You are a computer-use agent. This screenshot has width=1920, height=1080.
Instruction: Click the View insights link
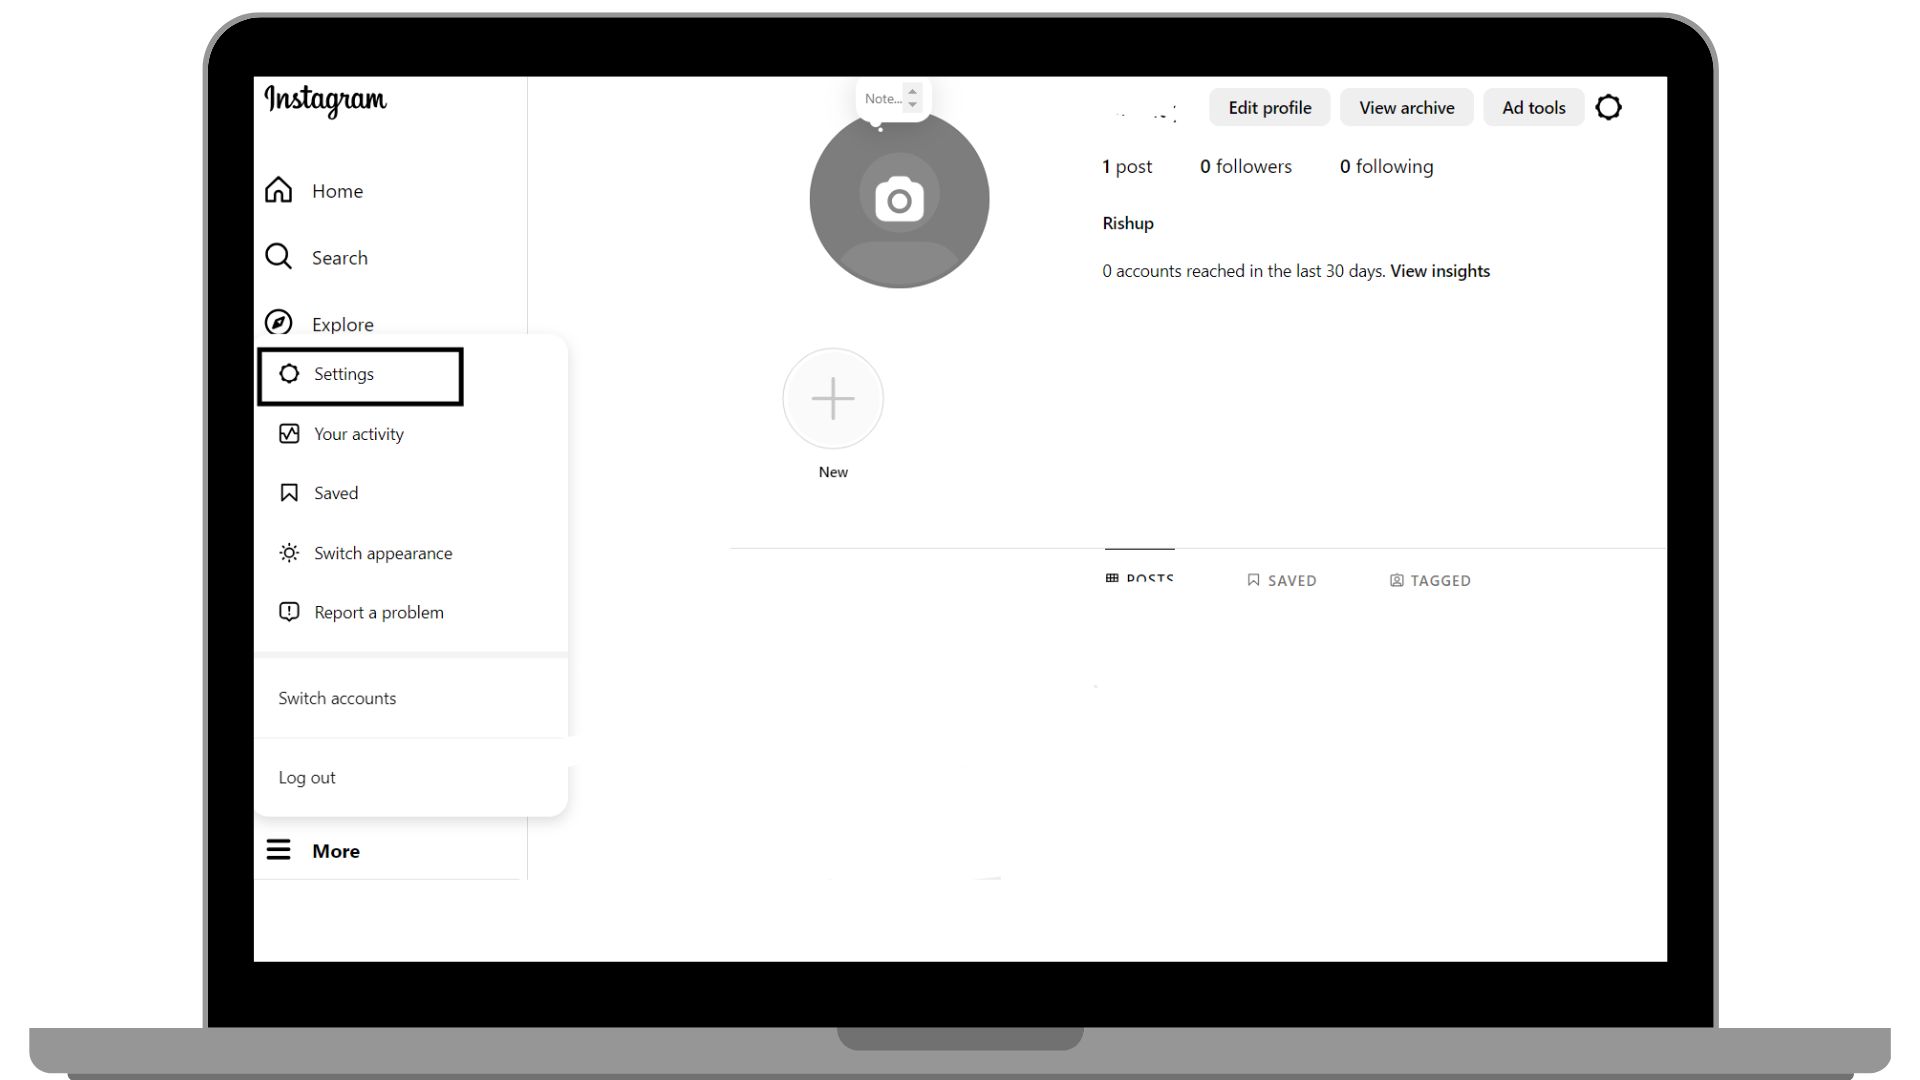1440,270
